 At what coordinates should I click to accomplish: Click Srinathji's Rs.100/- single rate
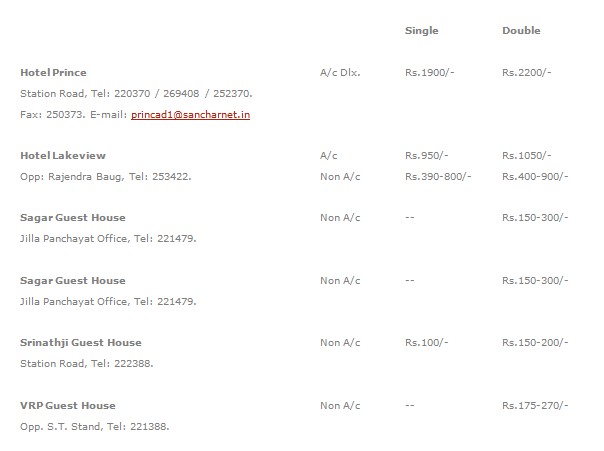(426, 342)
